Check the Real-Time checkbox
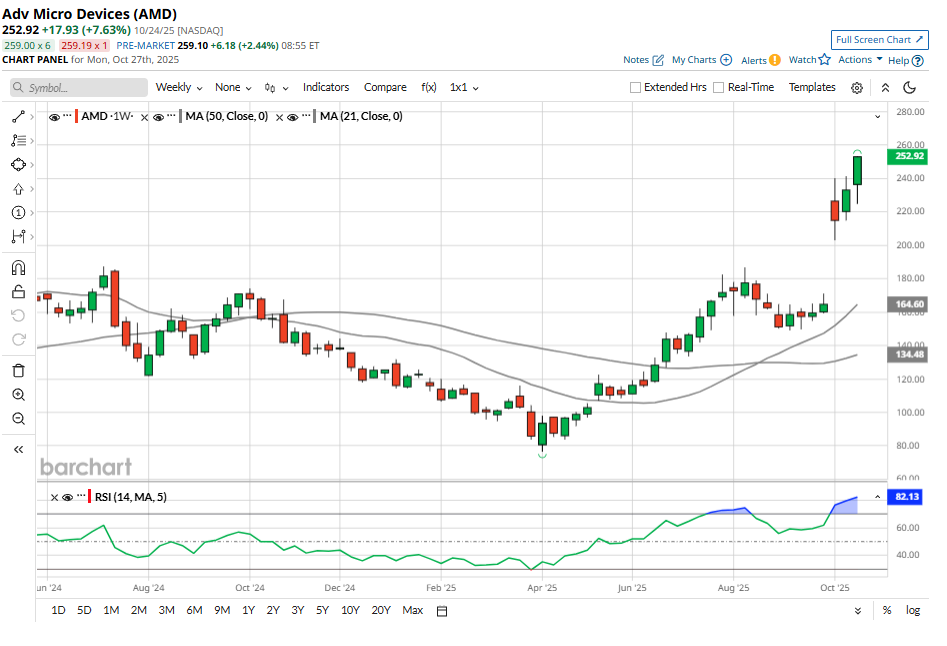The height and width of the screenshot is (646, 947). click(x=718, y=88)
